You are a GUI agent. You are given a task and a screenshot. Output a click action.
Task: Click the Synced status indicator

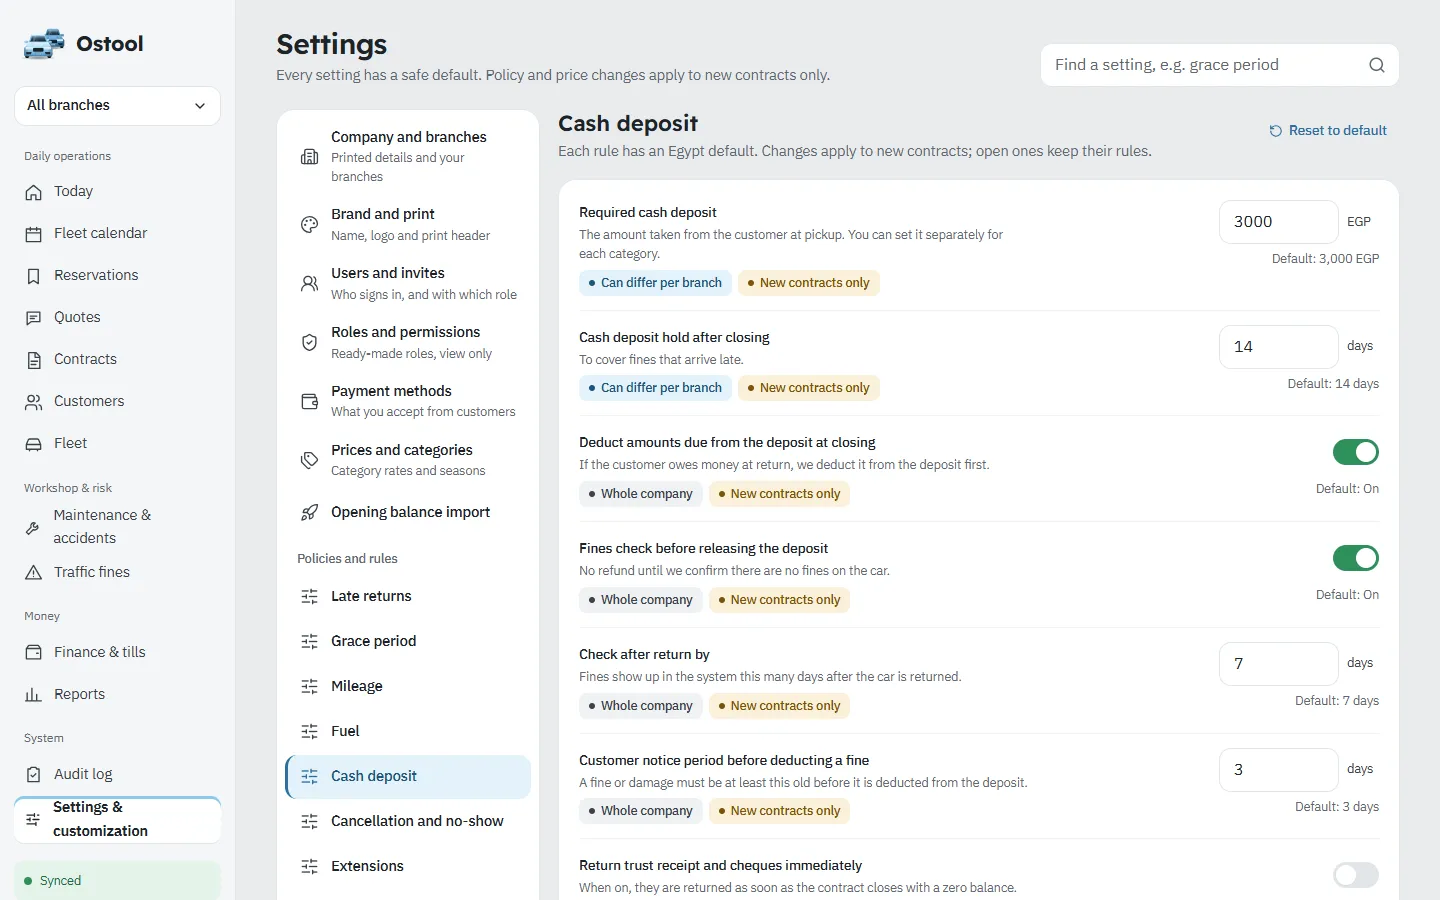[117, 881]
